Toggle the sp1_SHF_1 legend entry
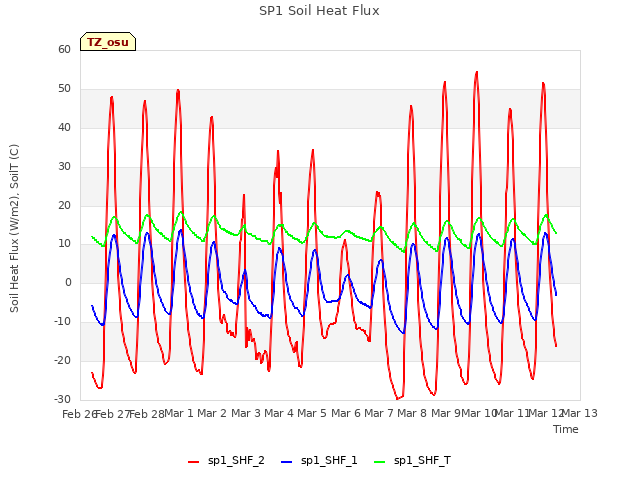This screenshot has height=480, width=640. click(x=319, y=461)
